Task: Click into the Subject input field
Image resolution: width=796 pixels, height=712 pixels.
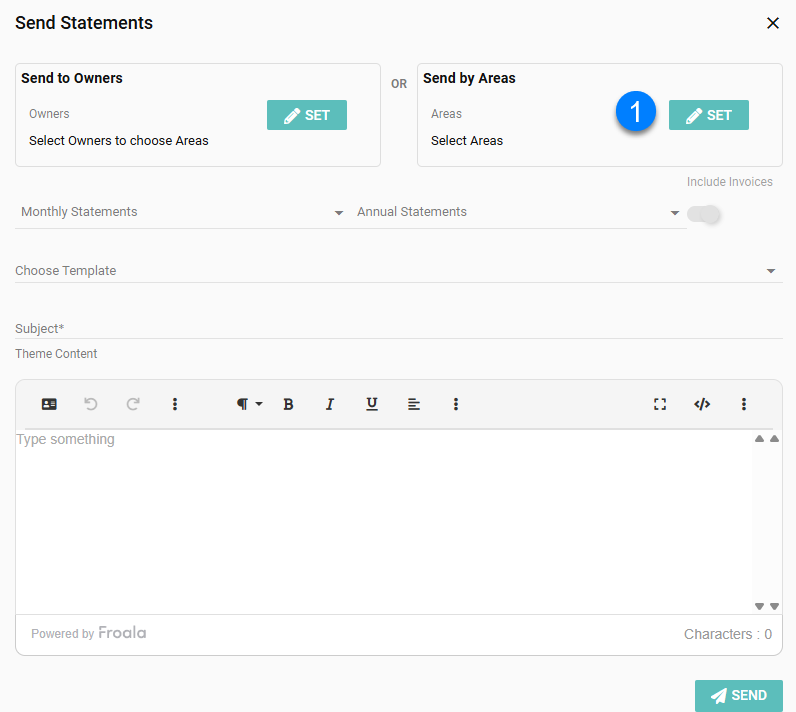Action: click(x=397, y=328)
